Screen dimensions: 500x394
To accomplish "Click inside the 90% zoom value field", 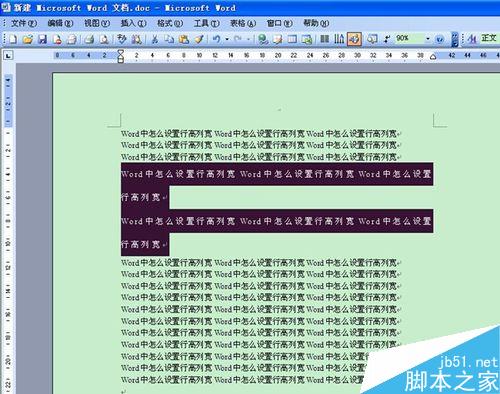I will pyautogui.click(x=409, y=39).
